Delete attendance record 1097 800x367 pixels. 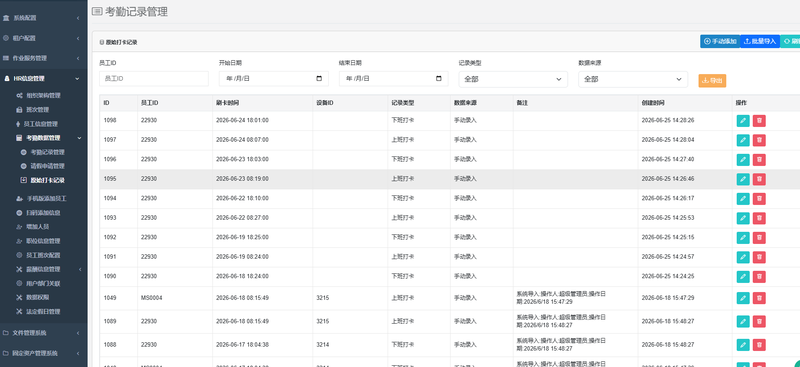759,140
